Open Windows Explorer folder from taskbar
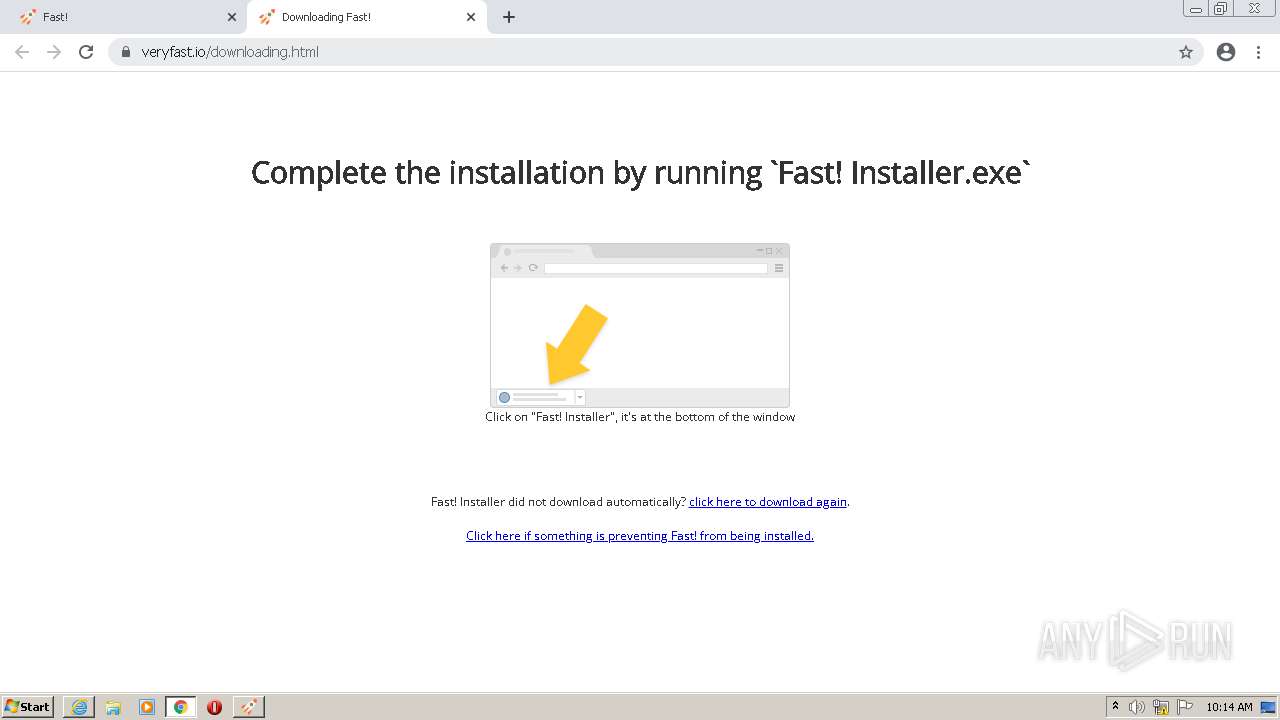Screen dimensions: 1280x720 pyautogui.click(x=113, y=707)
